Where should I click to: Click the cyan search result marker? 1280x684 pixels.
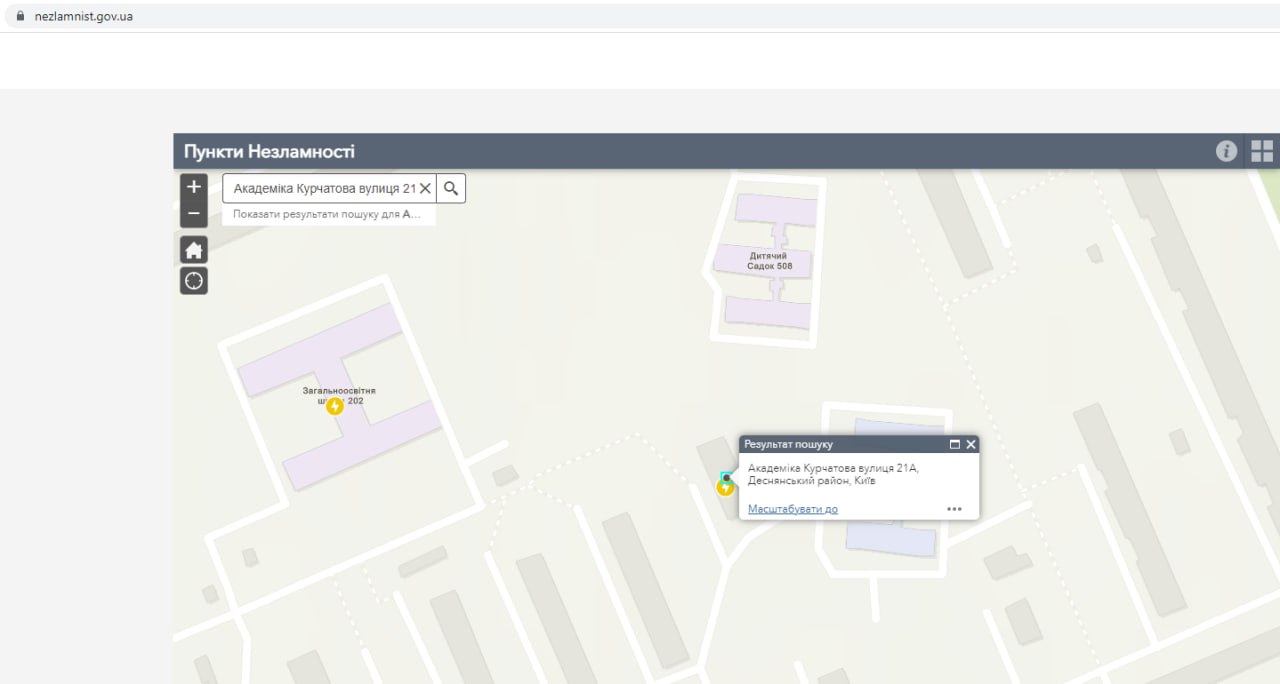tap(726, 476)
